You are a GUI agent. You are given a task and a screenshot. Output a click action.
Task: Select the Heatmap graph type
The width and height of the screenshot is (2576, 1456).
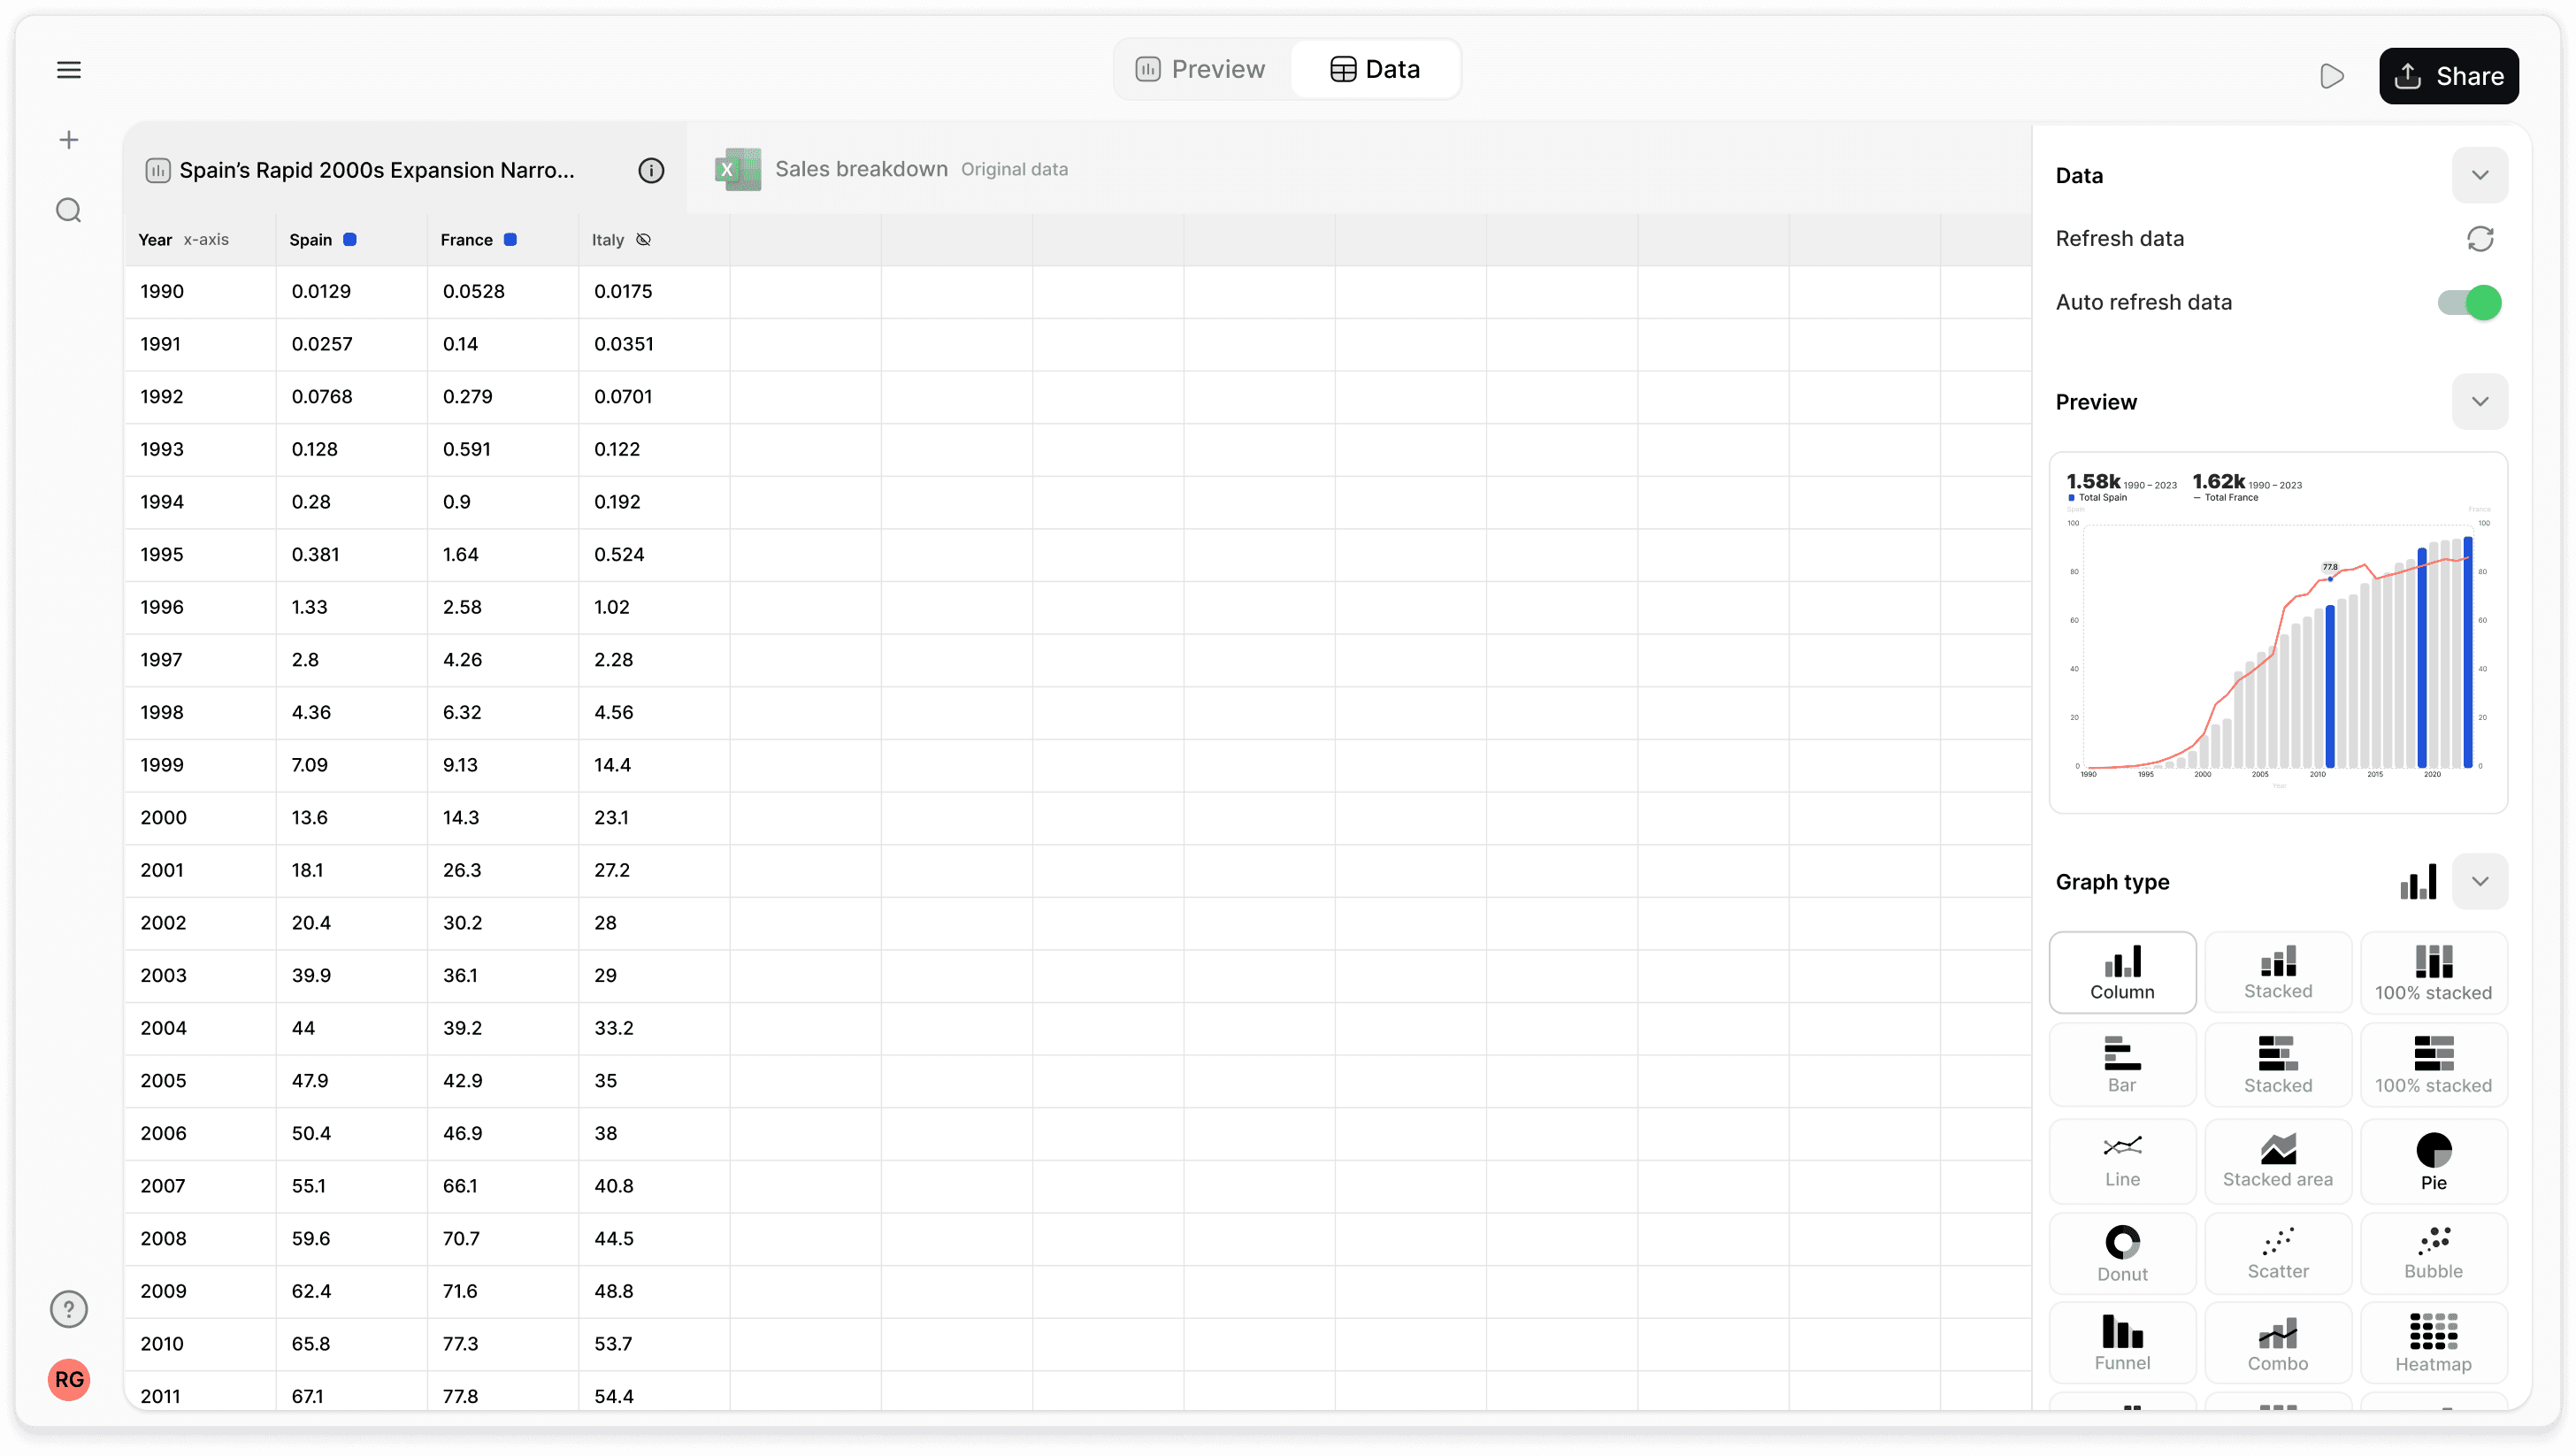pos(2433,1343)
